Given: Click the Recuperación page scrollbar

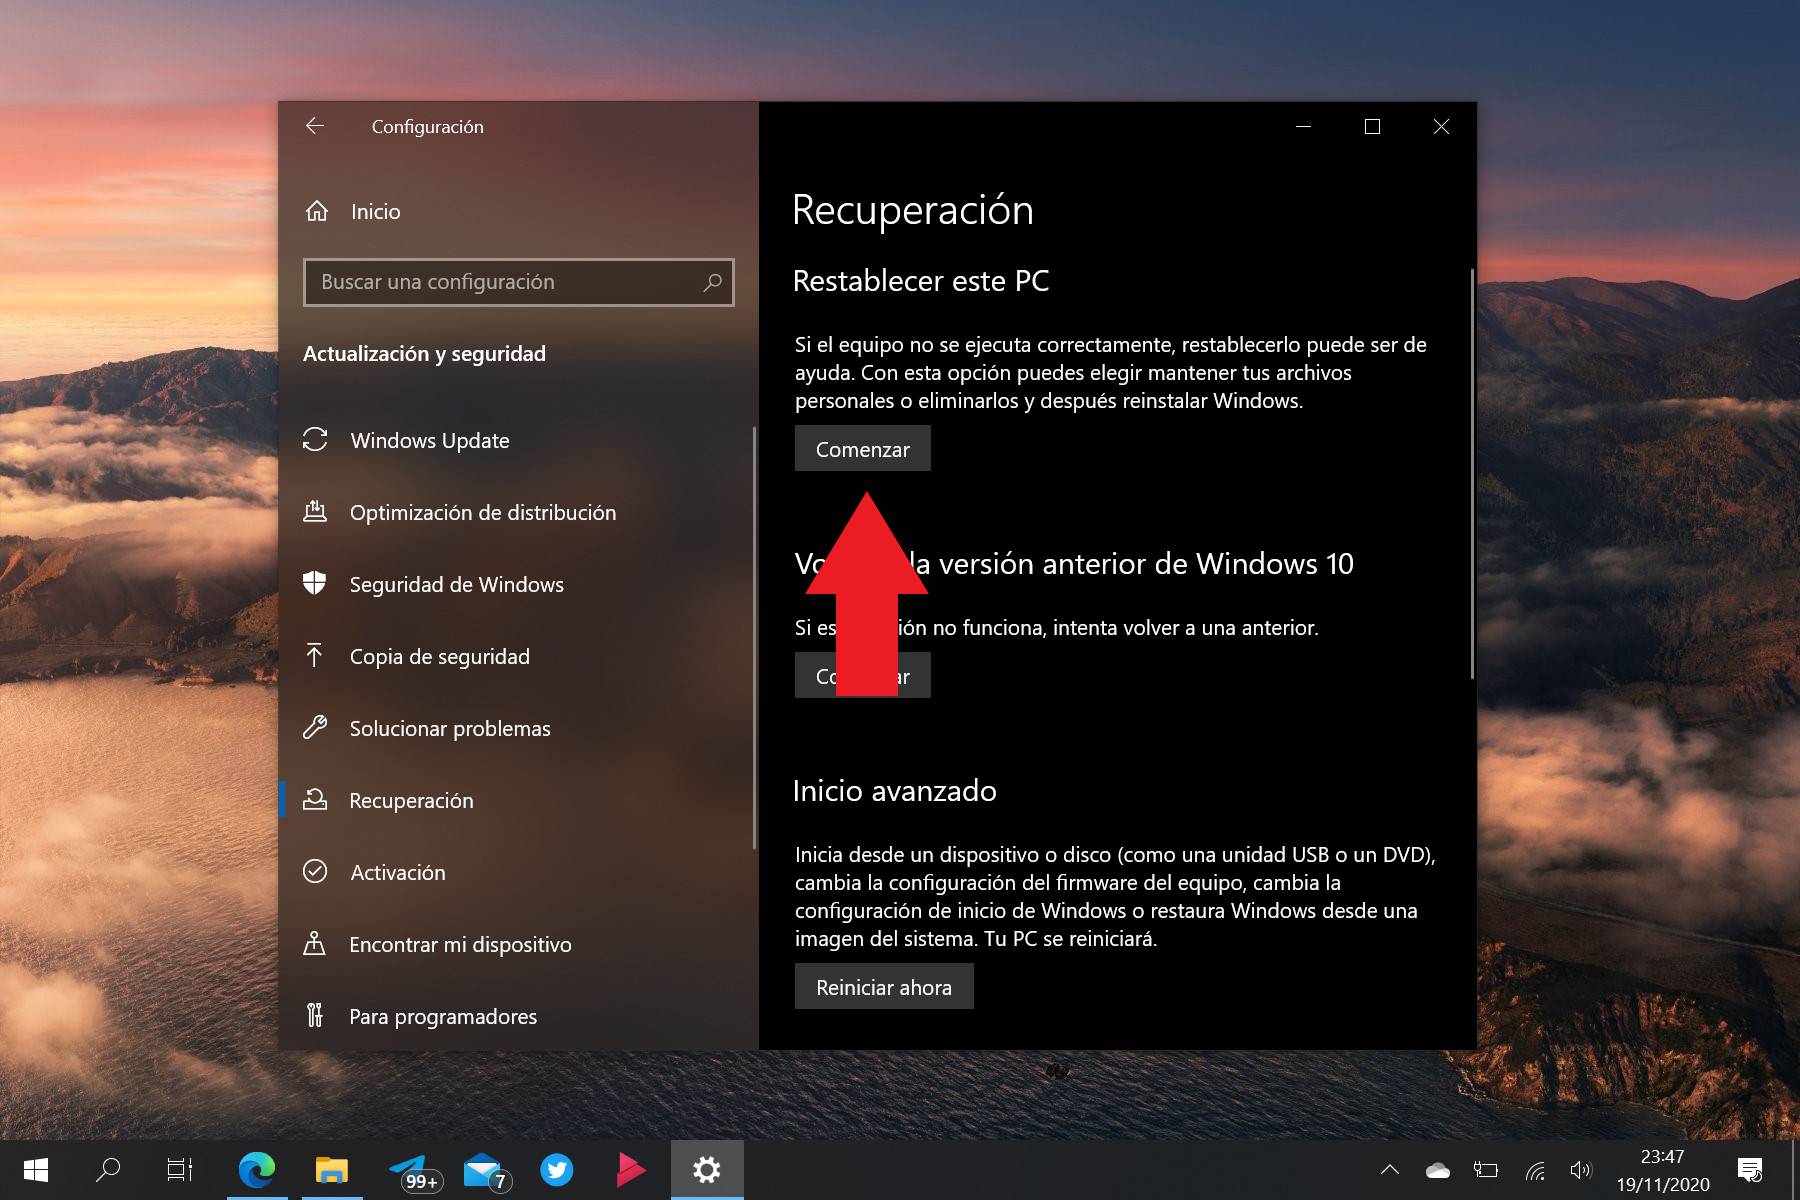Looking at the screenshot, I should click(x=1472, y=474).
